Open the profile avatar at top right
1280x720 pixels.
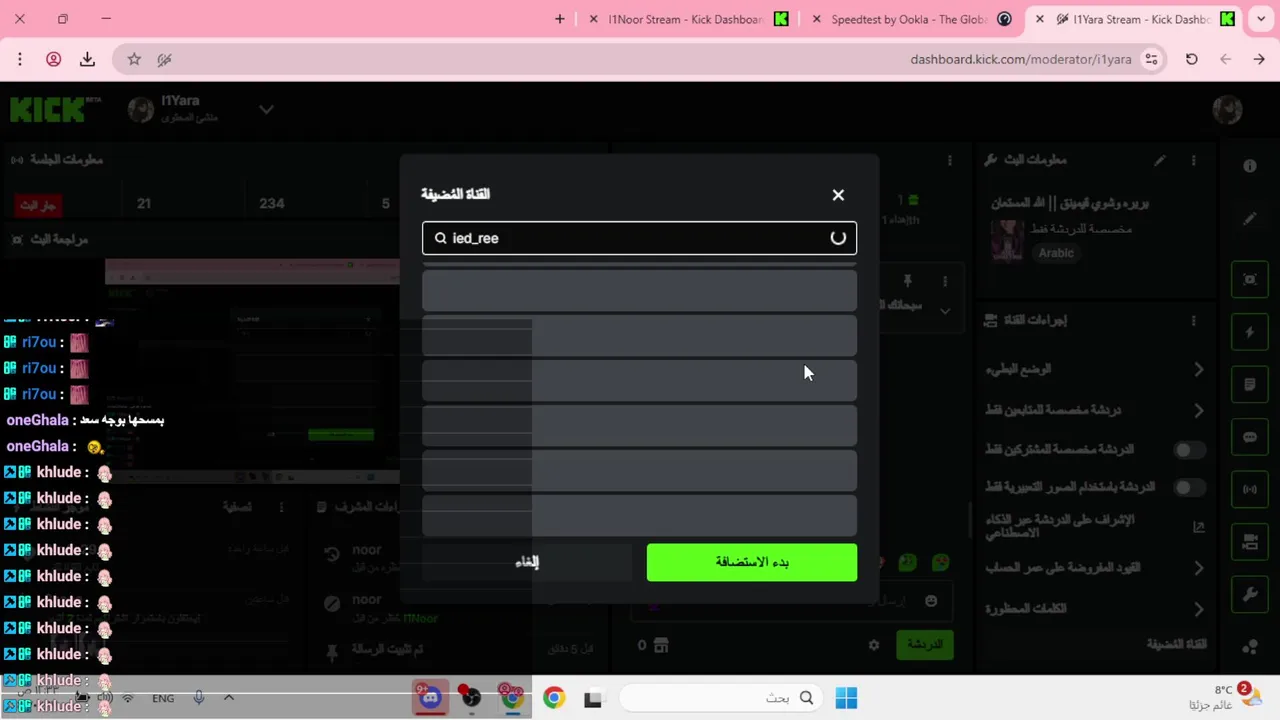1227,110
